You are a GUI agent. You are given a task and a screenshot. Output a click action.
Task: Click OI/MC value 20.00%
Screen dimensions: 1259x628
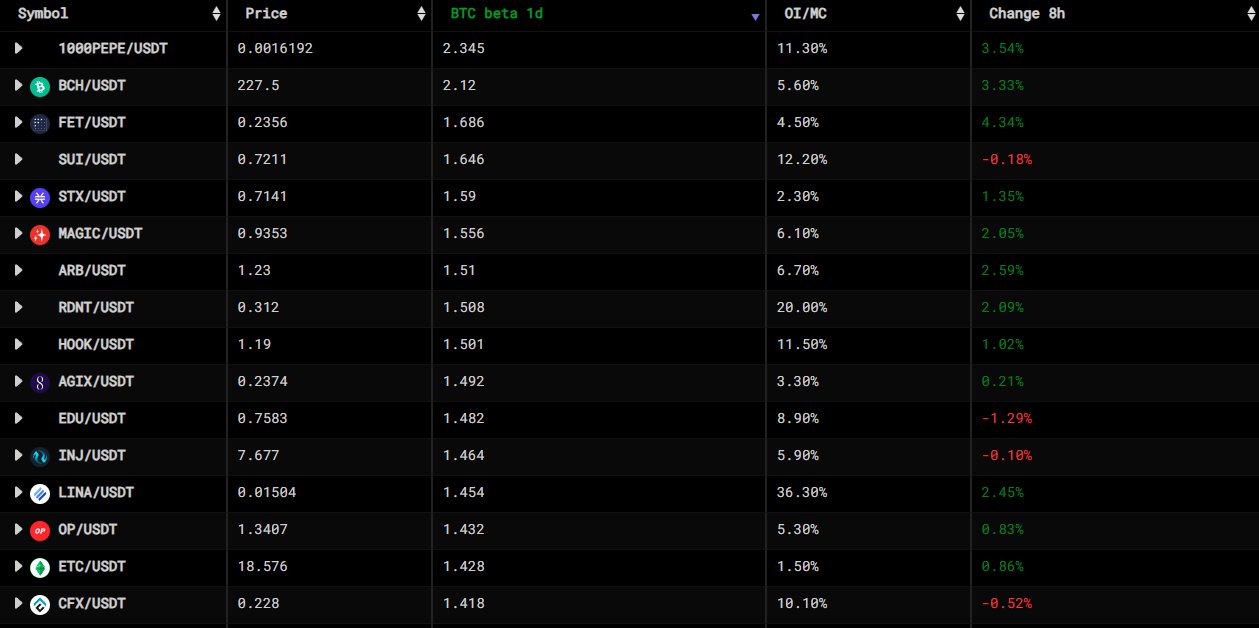[x=802, y=307]
